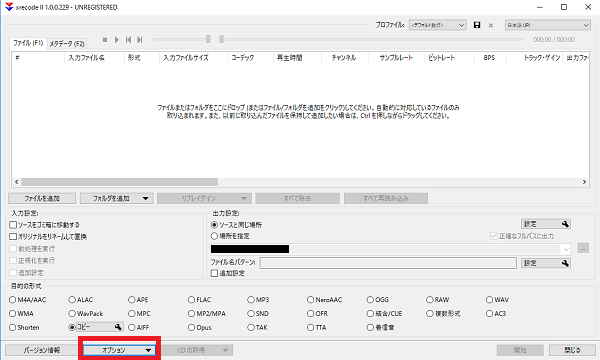This screenshot has height=360, width=600.
Task: Check オリジナルをリネームして置換 checkbox
Action: (x=13, y=237)
